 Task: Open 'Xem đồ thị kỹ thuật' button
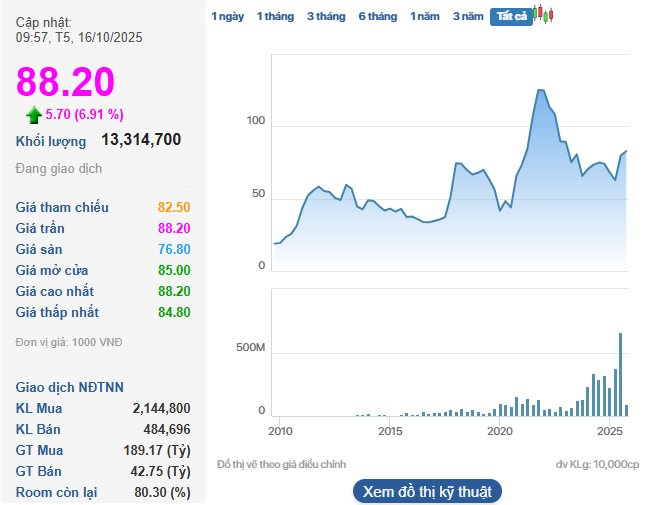[x=427, y=491]
